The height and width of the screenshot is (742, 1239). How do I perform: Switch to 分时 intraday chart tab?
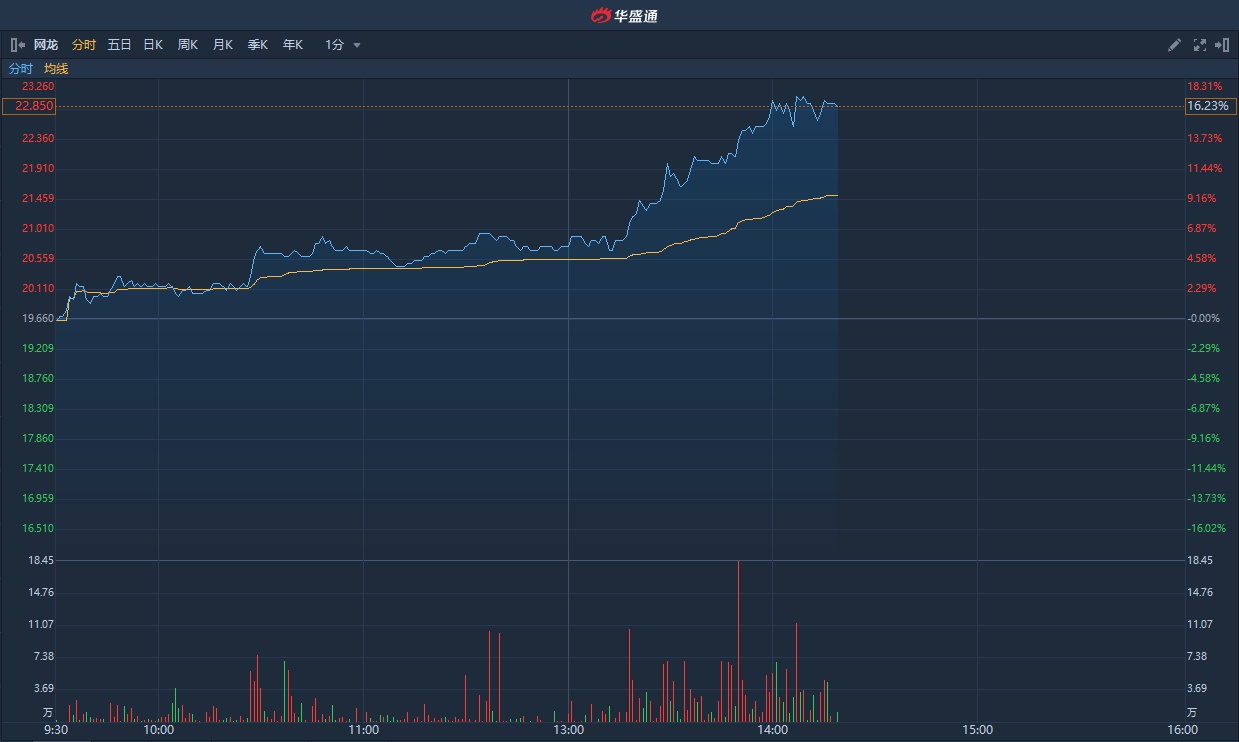(84, 45)
